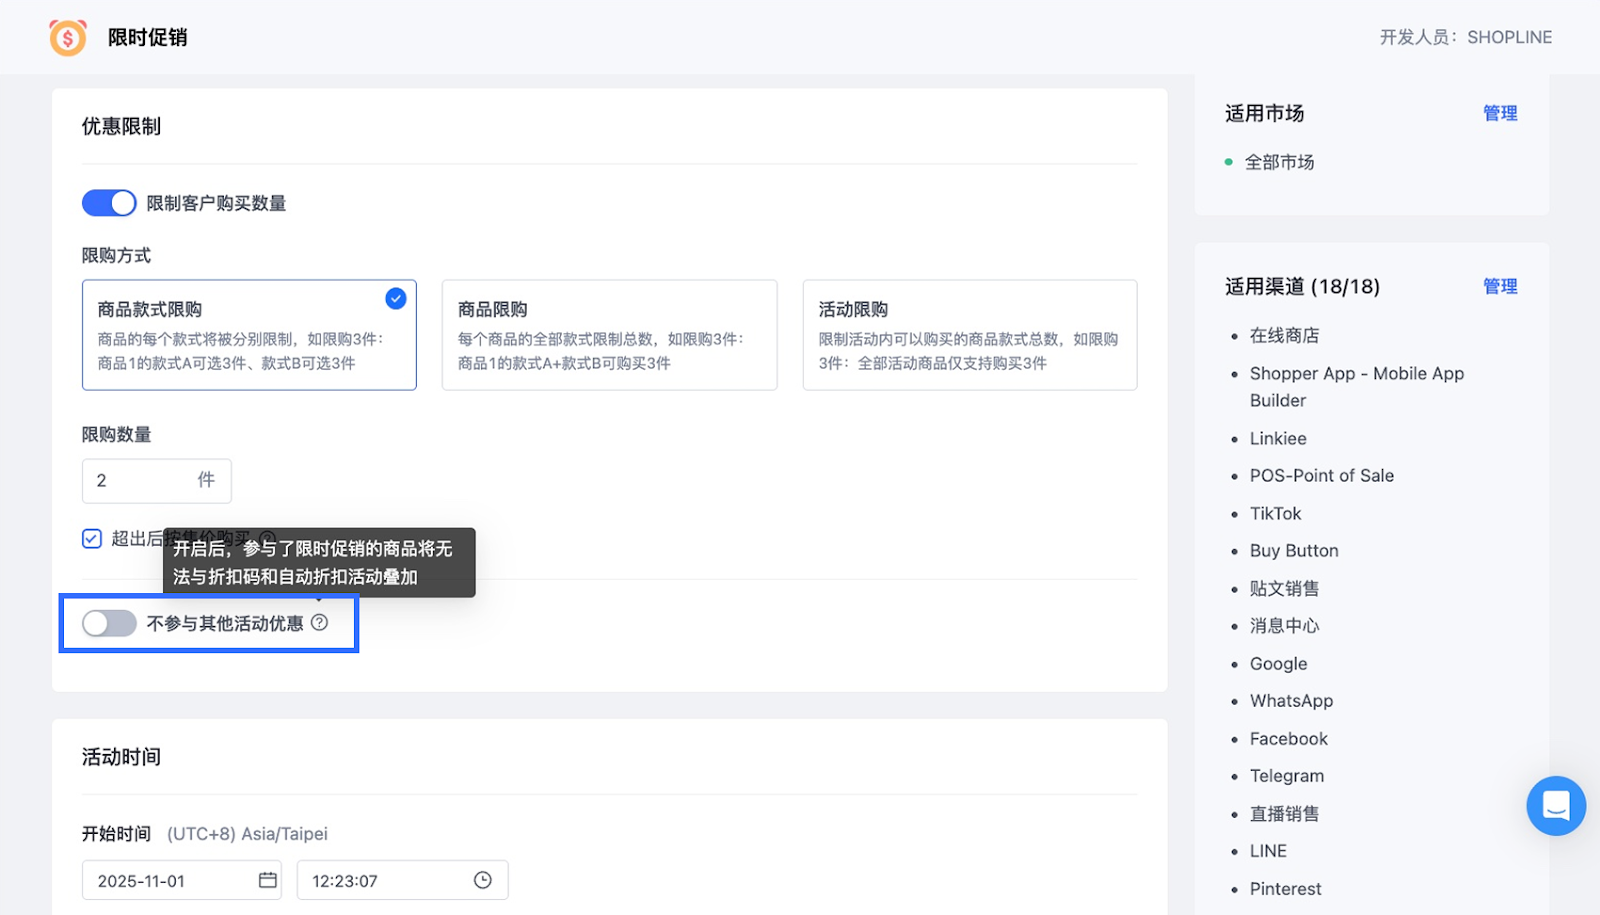
Task: Enable 不参与其他活动优惠 switch
Action: click(109, 623)
